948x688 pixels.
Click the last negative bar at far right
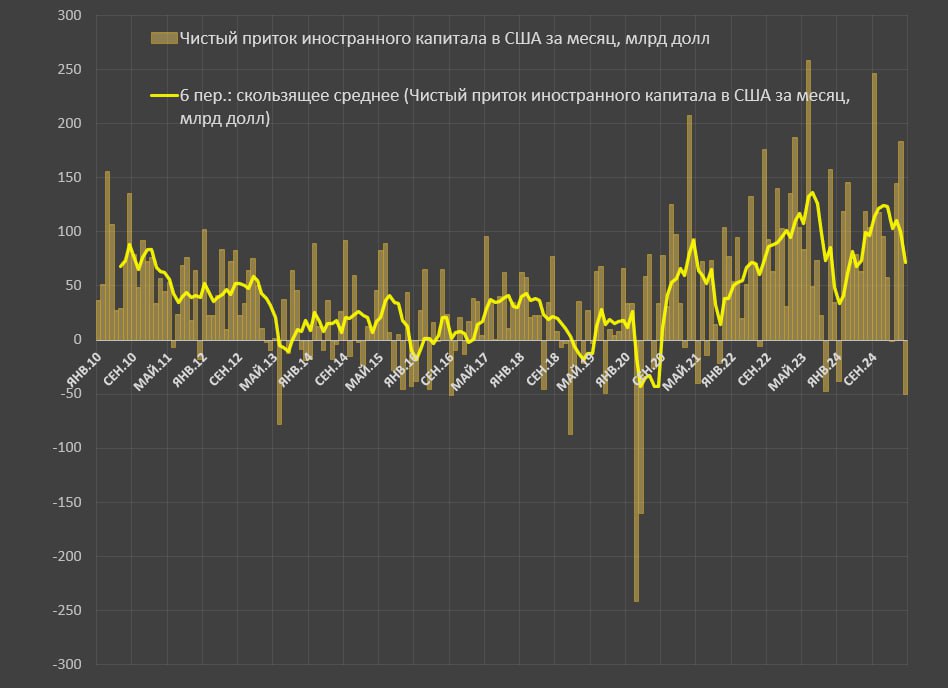905,367
